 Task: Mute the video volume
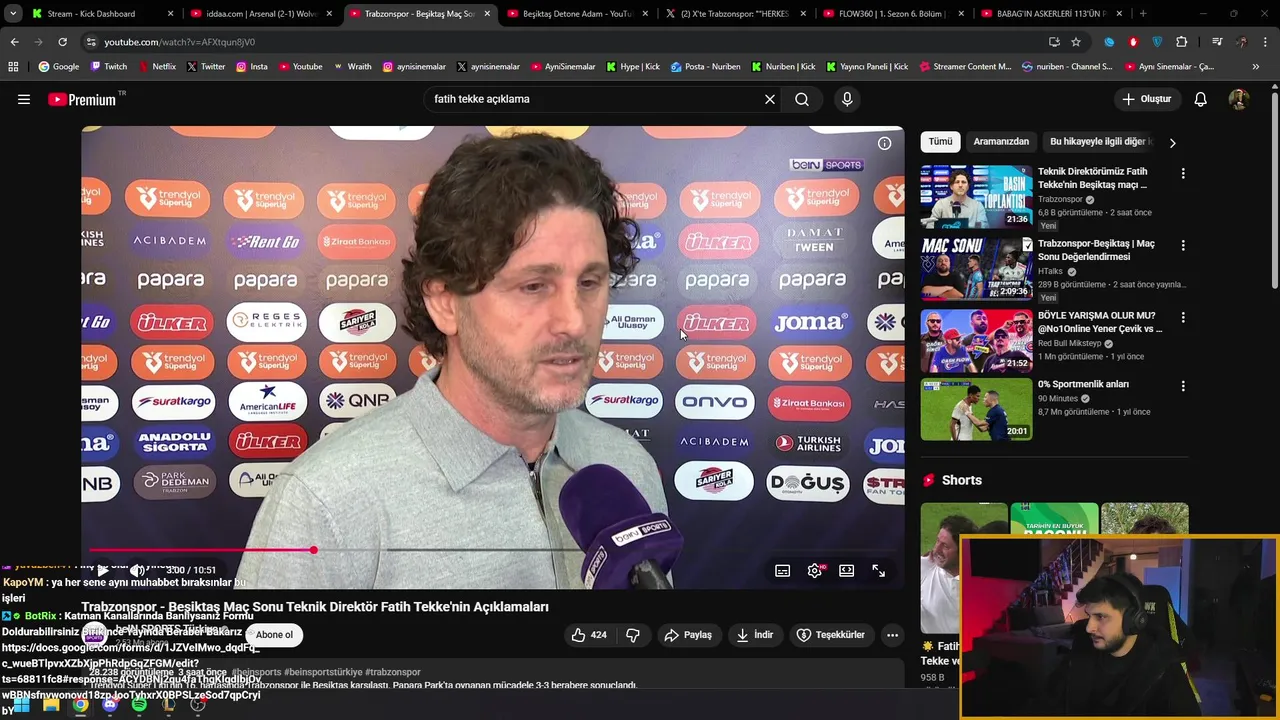(x=138, y=570)
